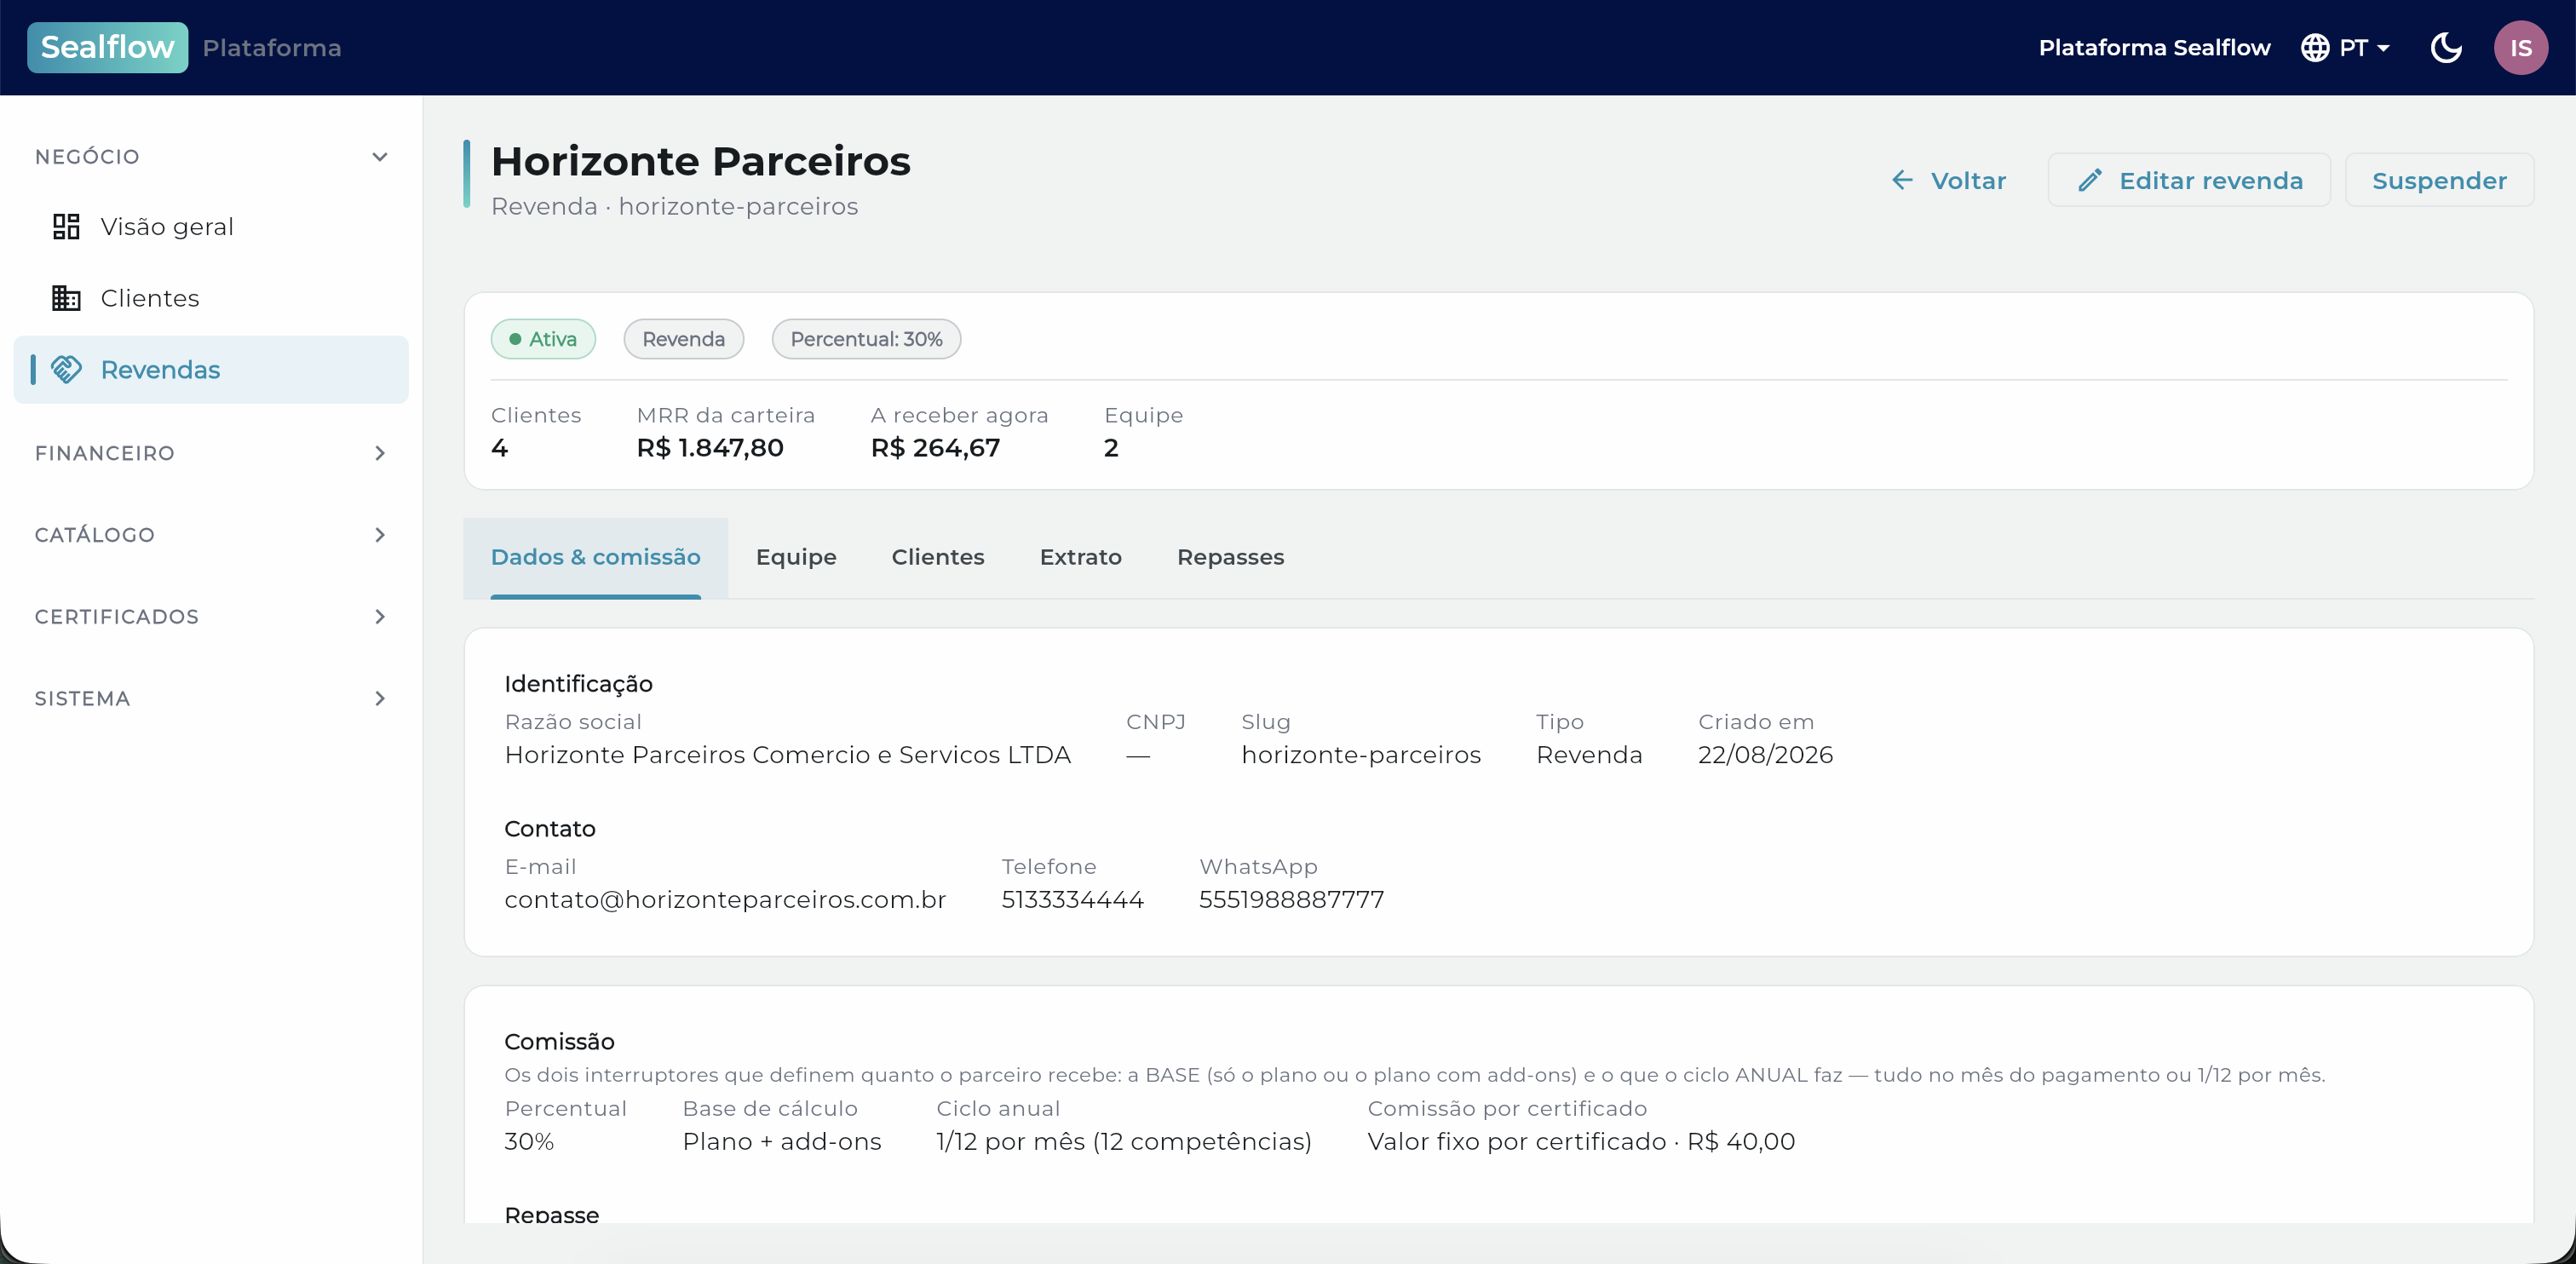The image size is (2576, 1264).
Task: Expand the CATÁLOGO sidebar section
Action: 211,535
